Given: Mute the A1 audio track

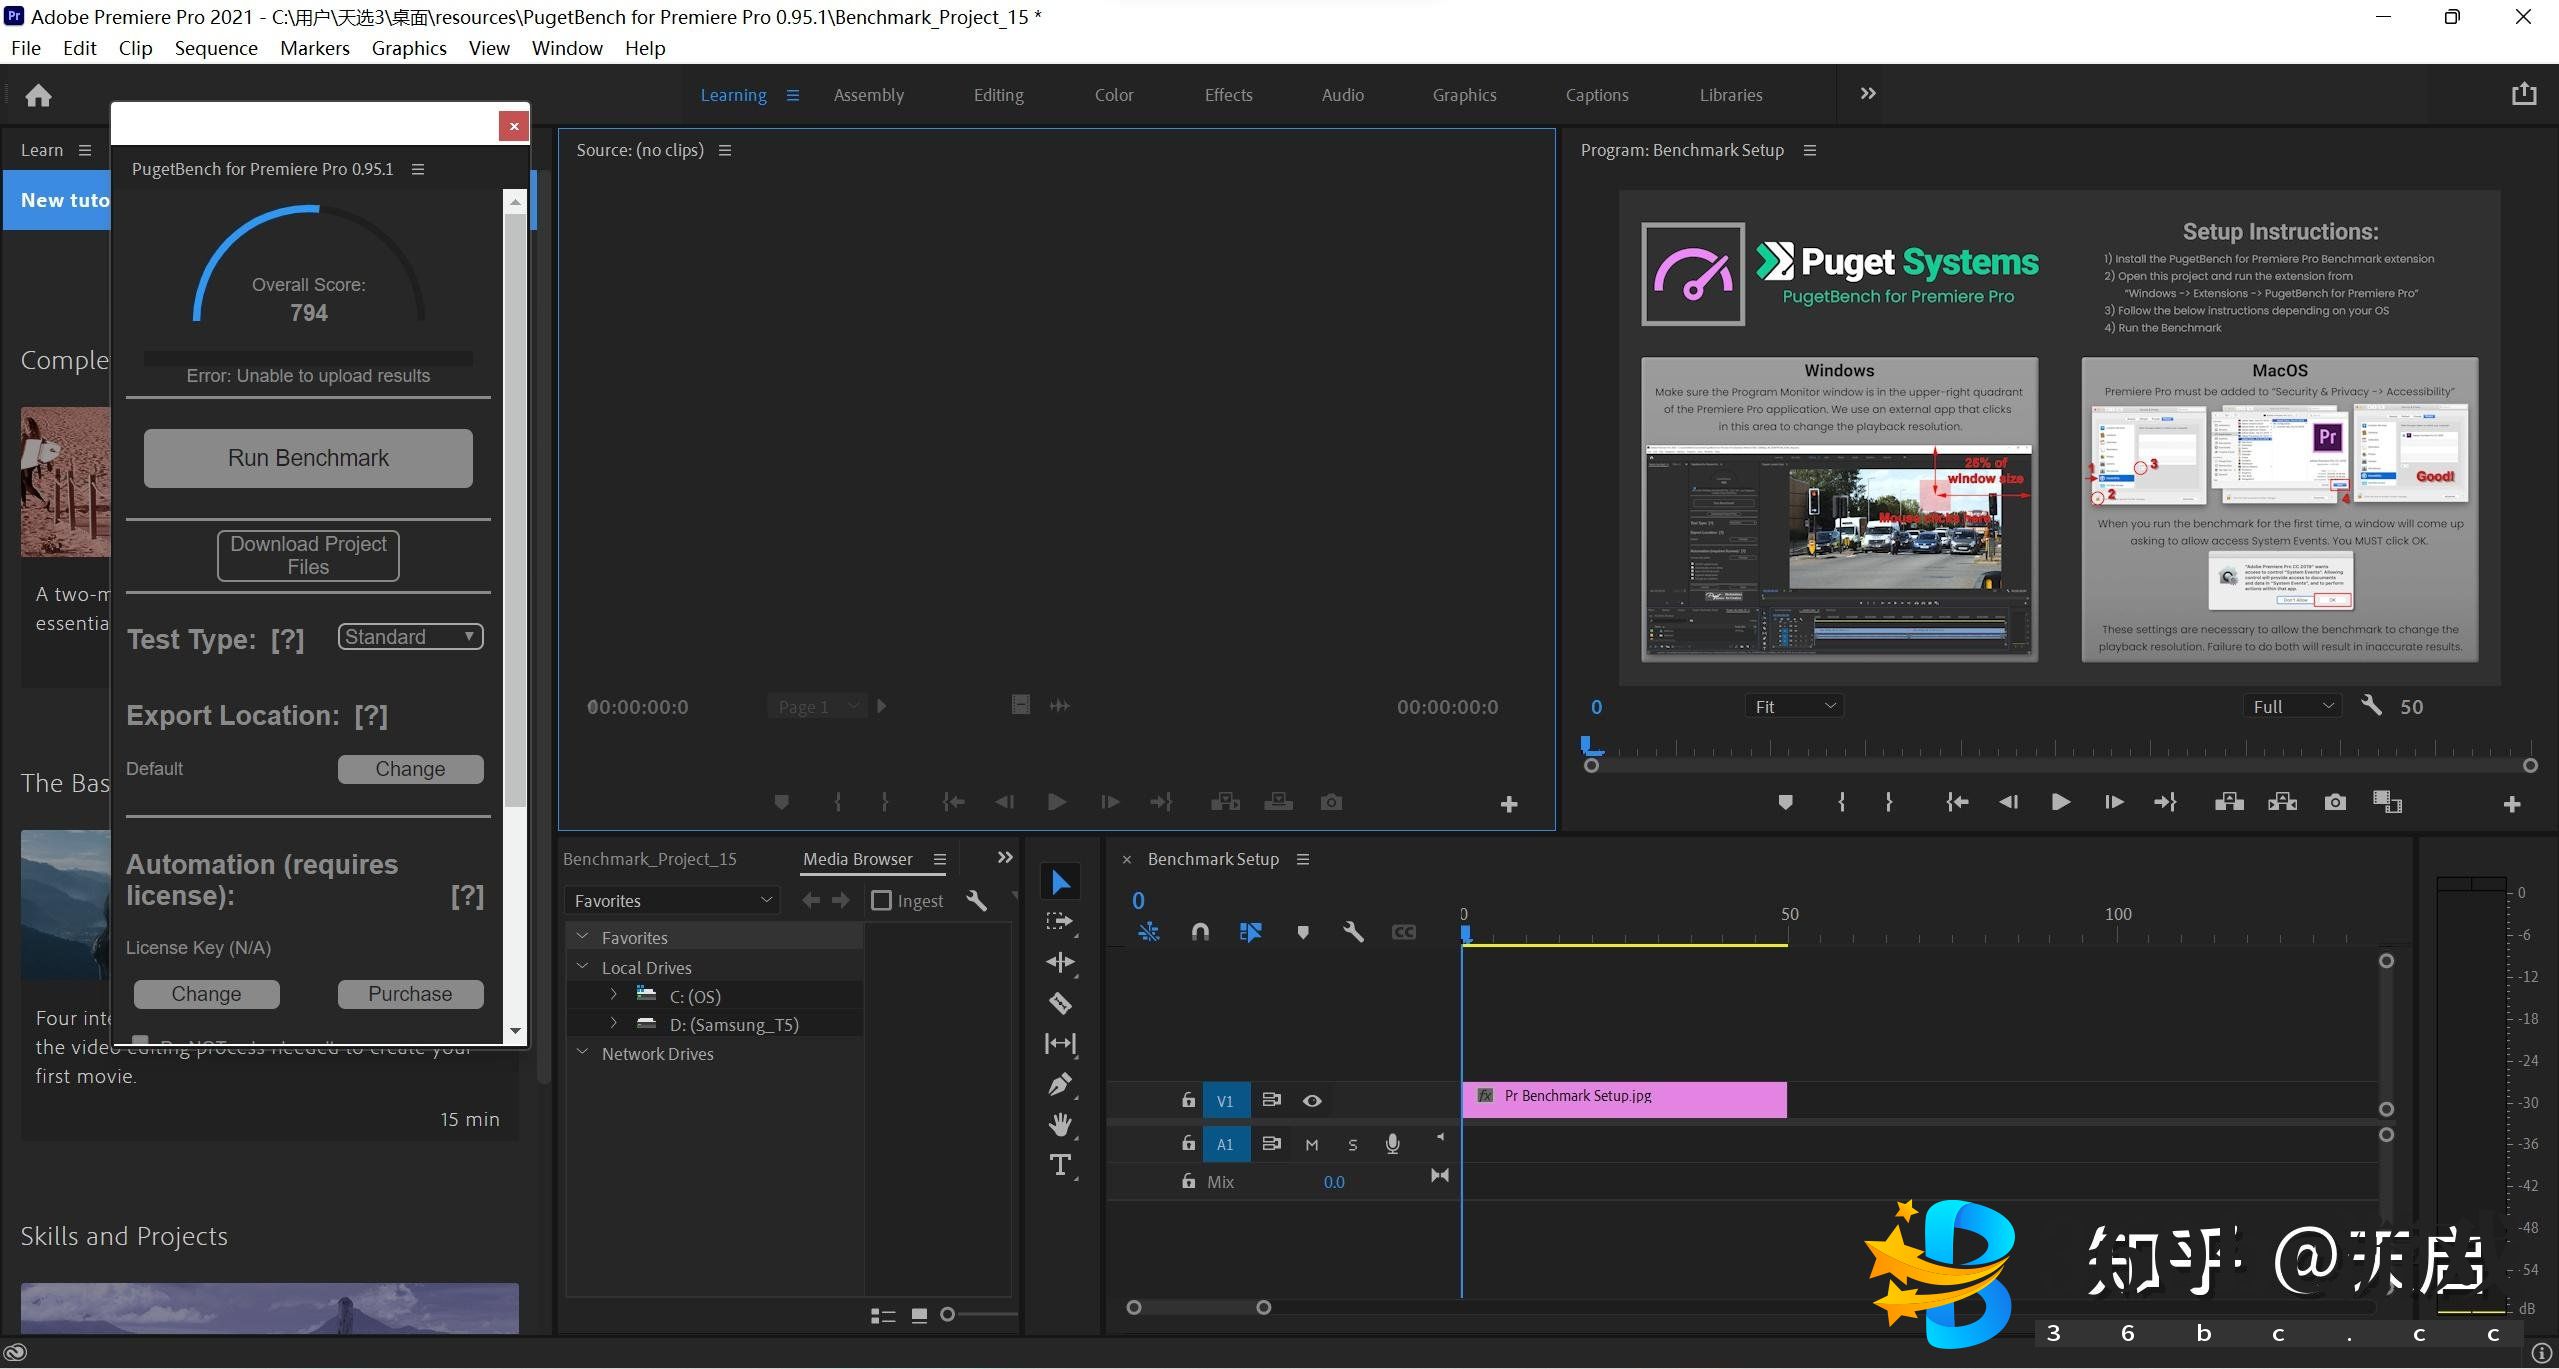Looking at the screenshot, I should 1312,1144.
